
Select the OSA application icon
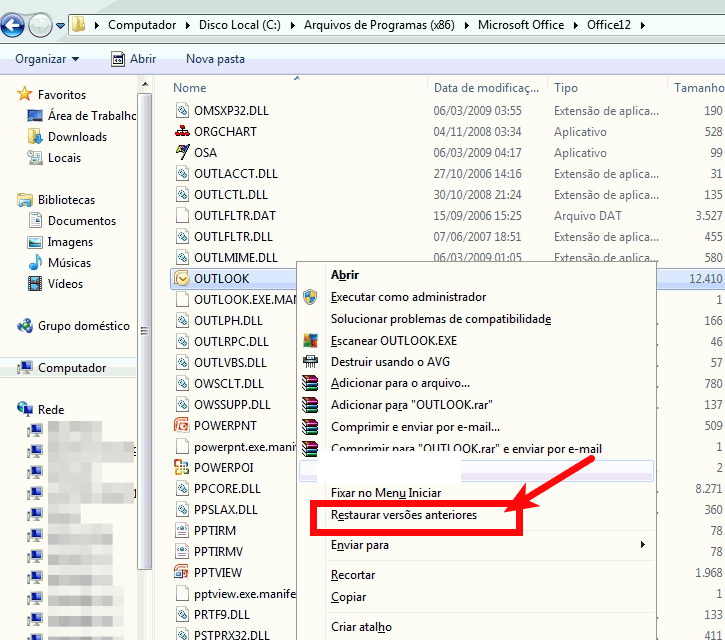coord(182,152)
